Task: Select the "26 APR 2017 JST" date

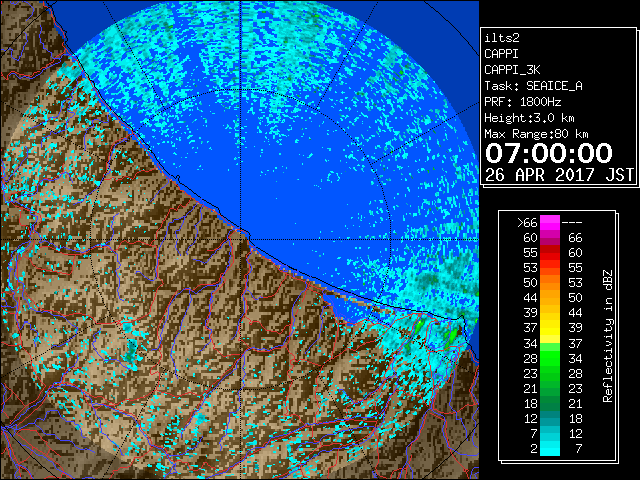Action: point(559,175)
